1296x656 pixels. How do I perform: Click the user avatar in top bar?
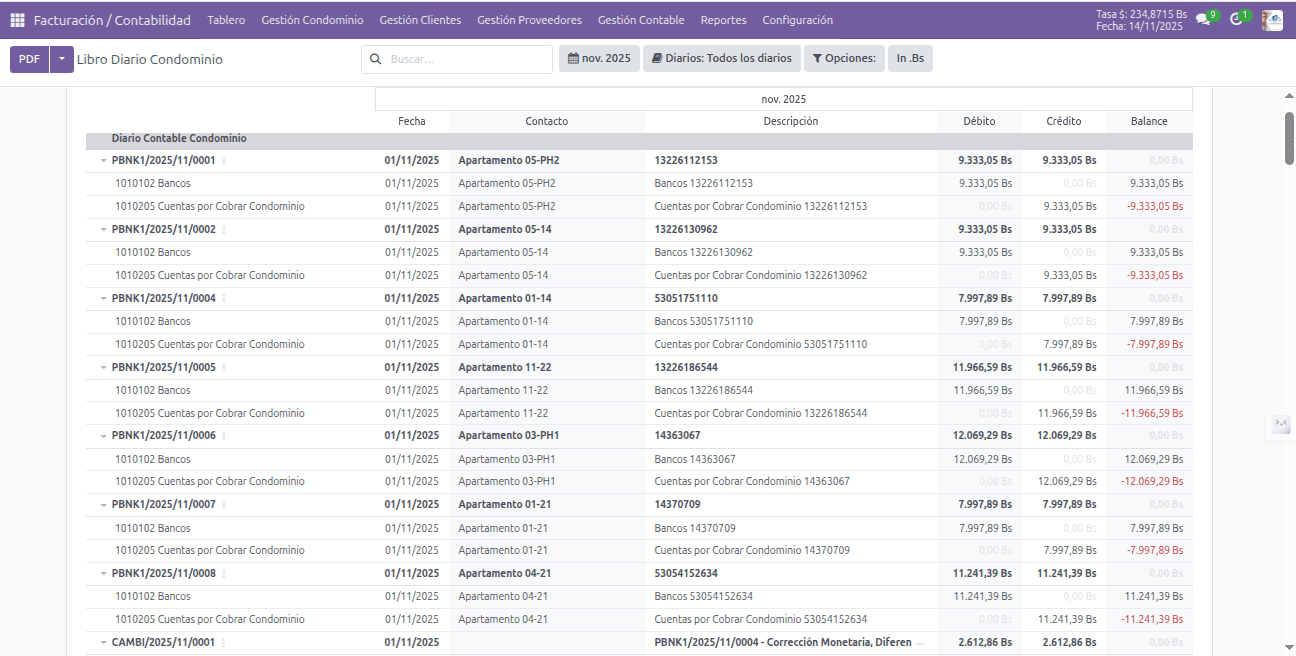[x=1272, y=20]
